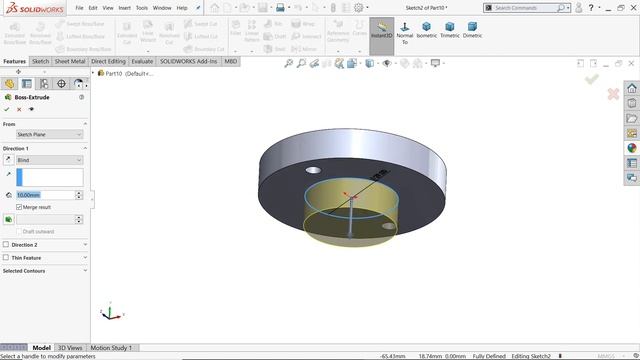Image resolution: width=640 pixels, height=360 pixels.
Task: Switch to the Evaluate tab
Action: (x=142, y=61)
